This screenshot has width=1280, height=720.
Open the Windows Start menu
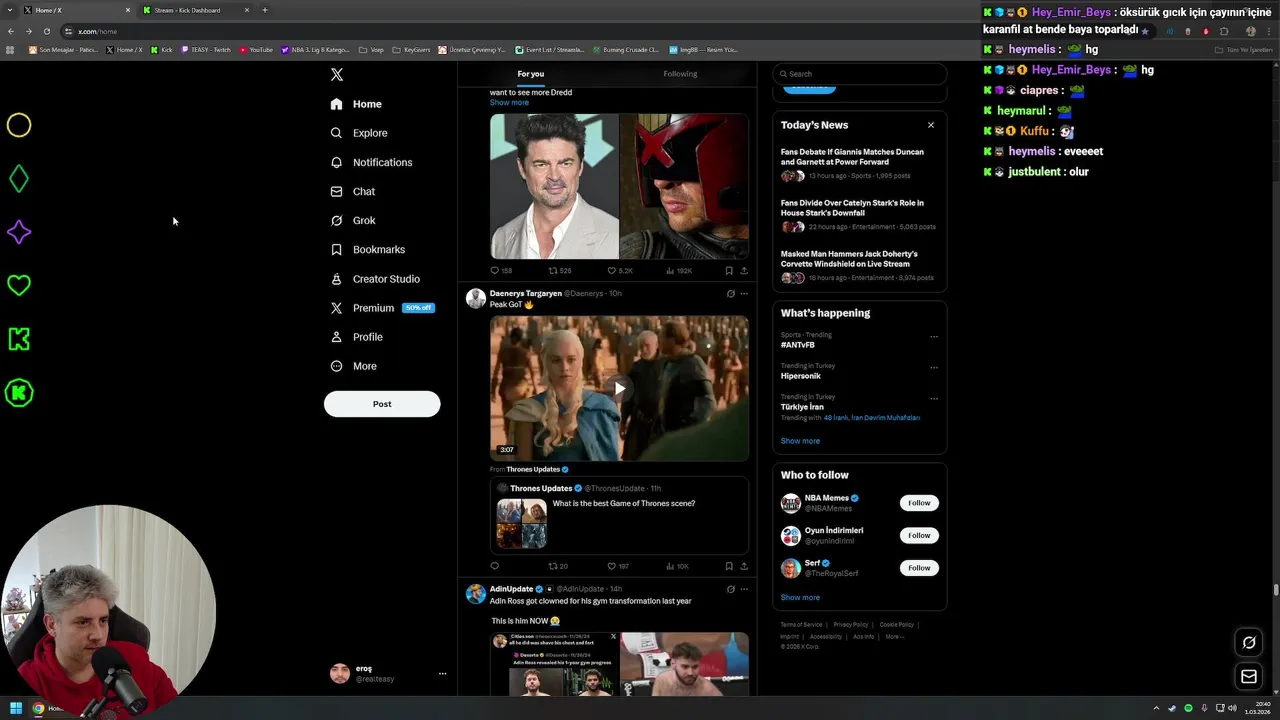coord(15,708)
